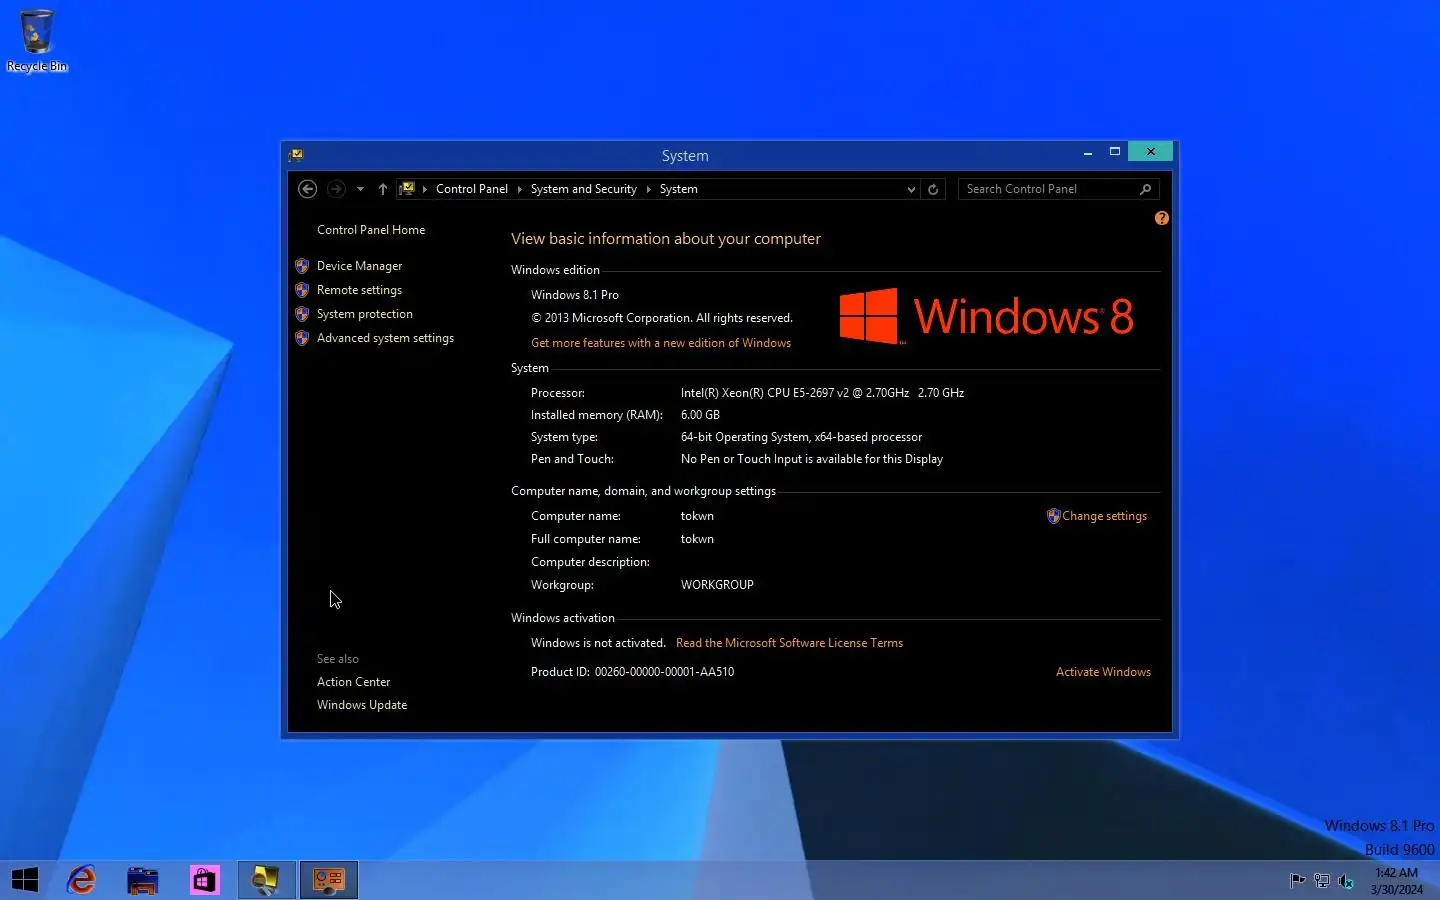The height and width of the screenshot is (900, 1440).
Task: Minimize the System window
Action: [1087, 152]
